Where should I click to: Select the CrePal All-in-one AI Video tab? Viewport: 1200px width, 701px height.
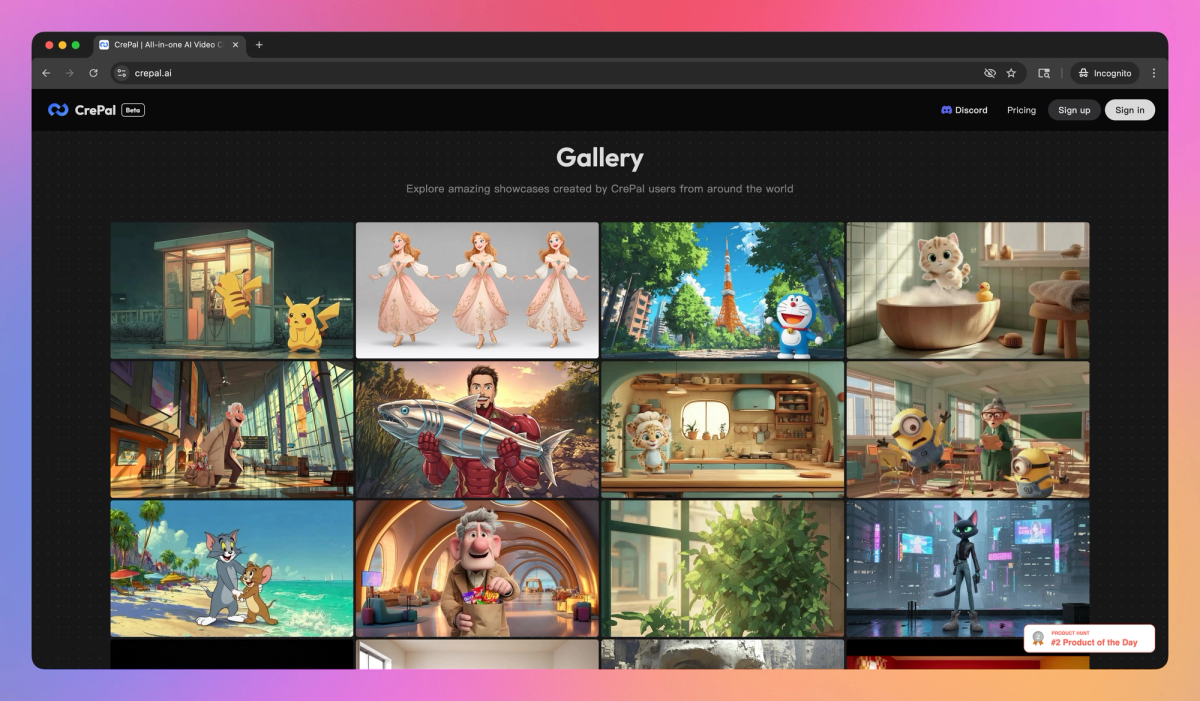pos(169,45)
